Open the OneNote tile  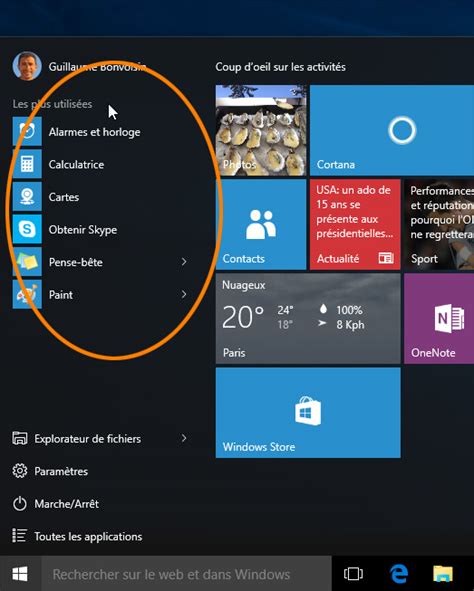pos(439,318)
